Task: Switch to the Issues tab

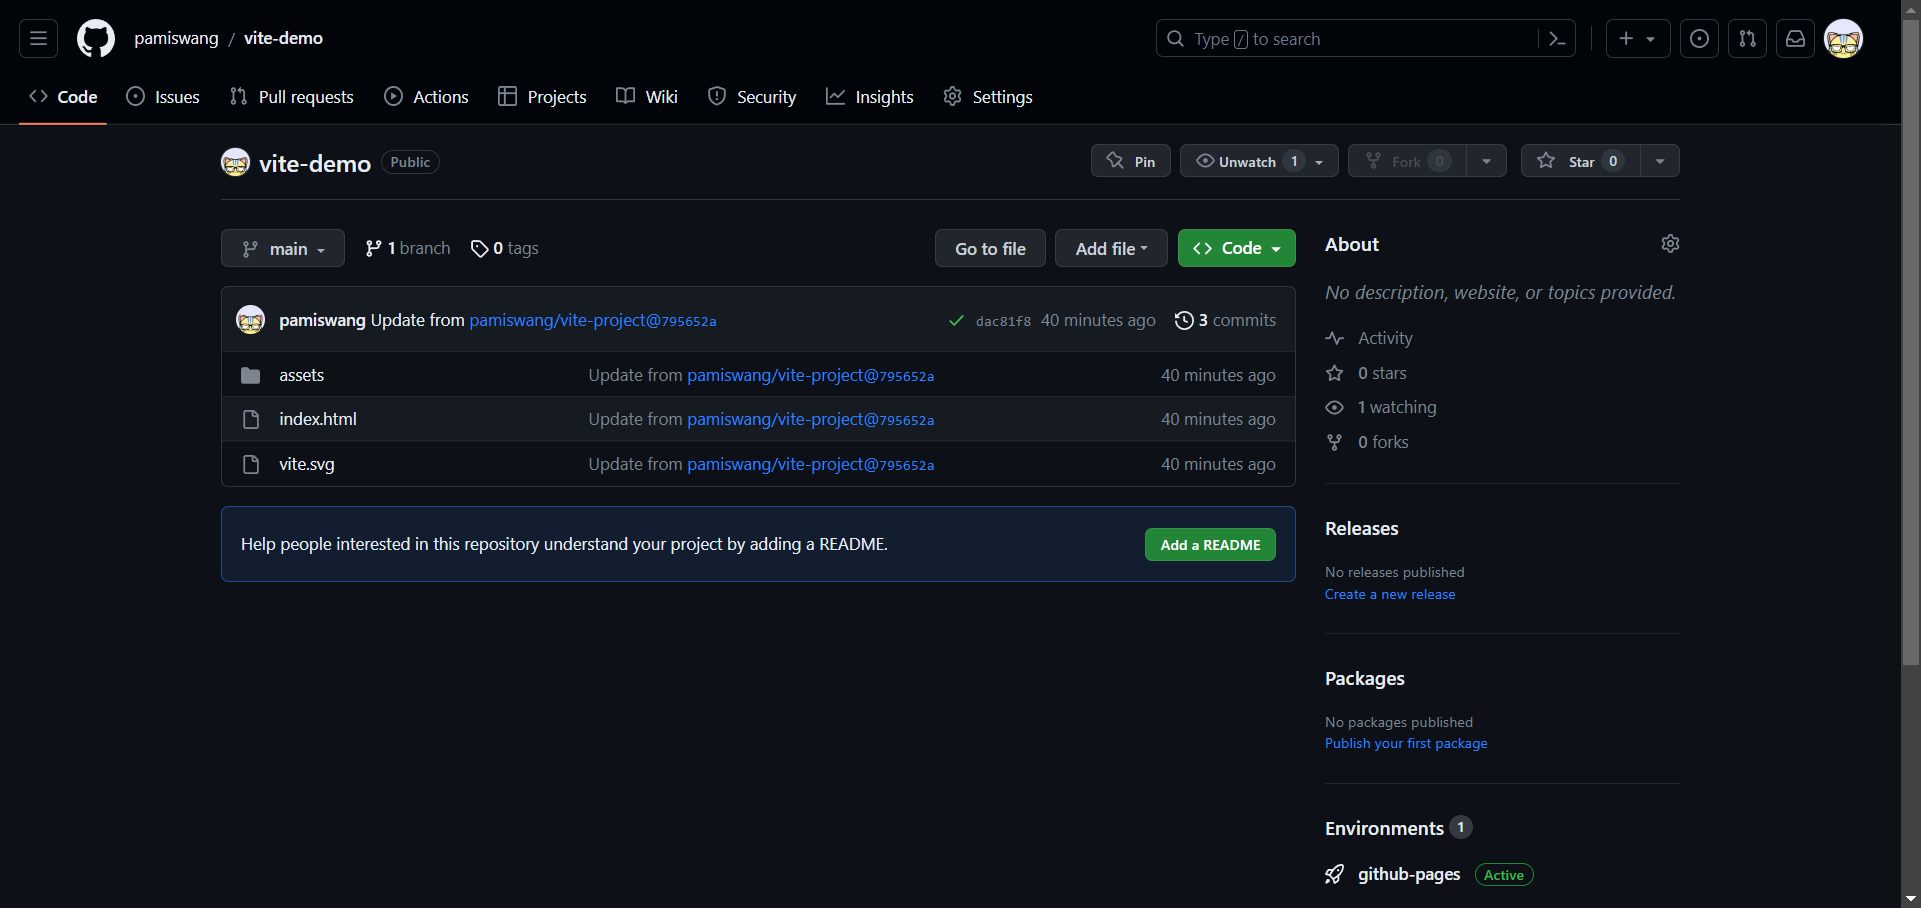Action: (x=163, y=97)
